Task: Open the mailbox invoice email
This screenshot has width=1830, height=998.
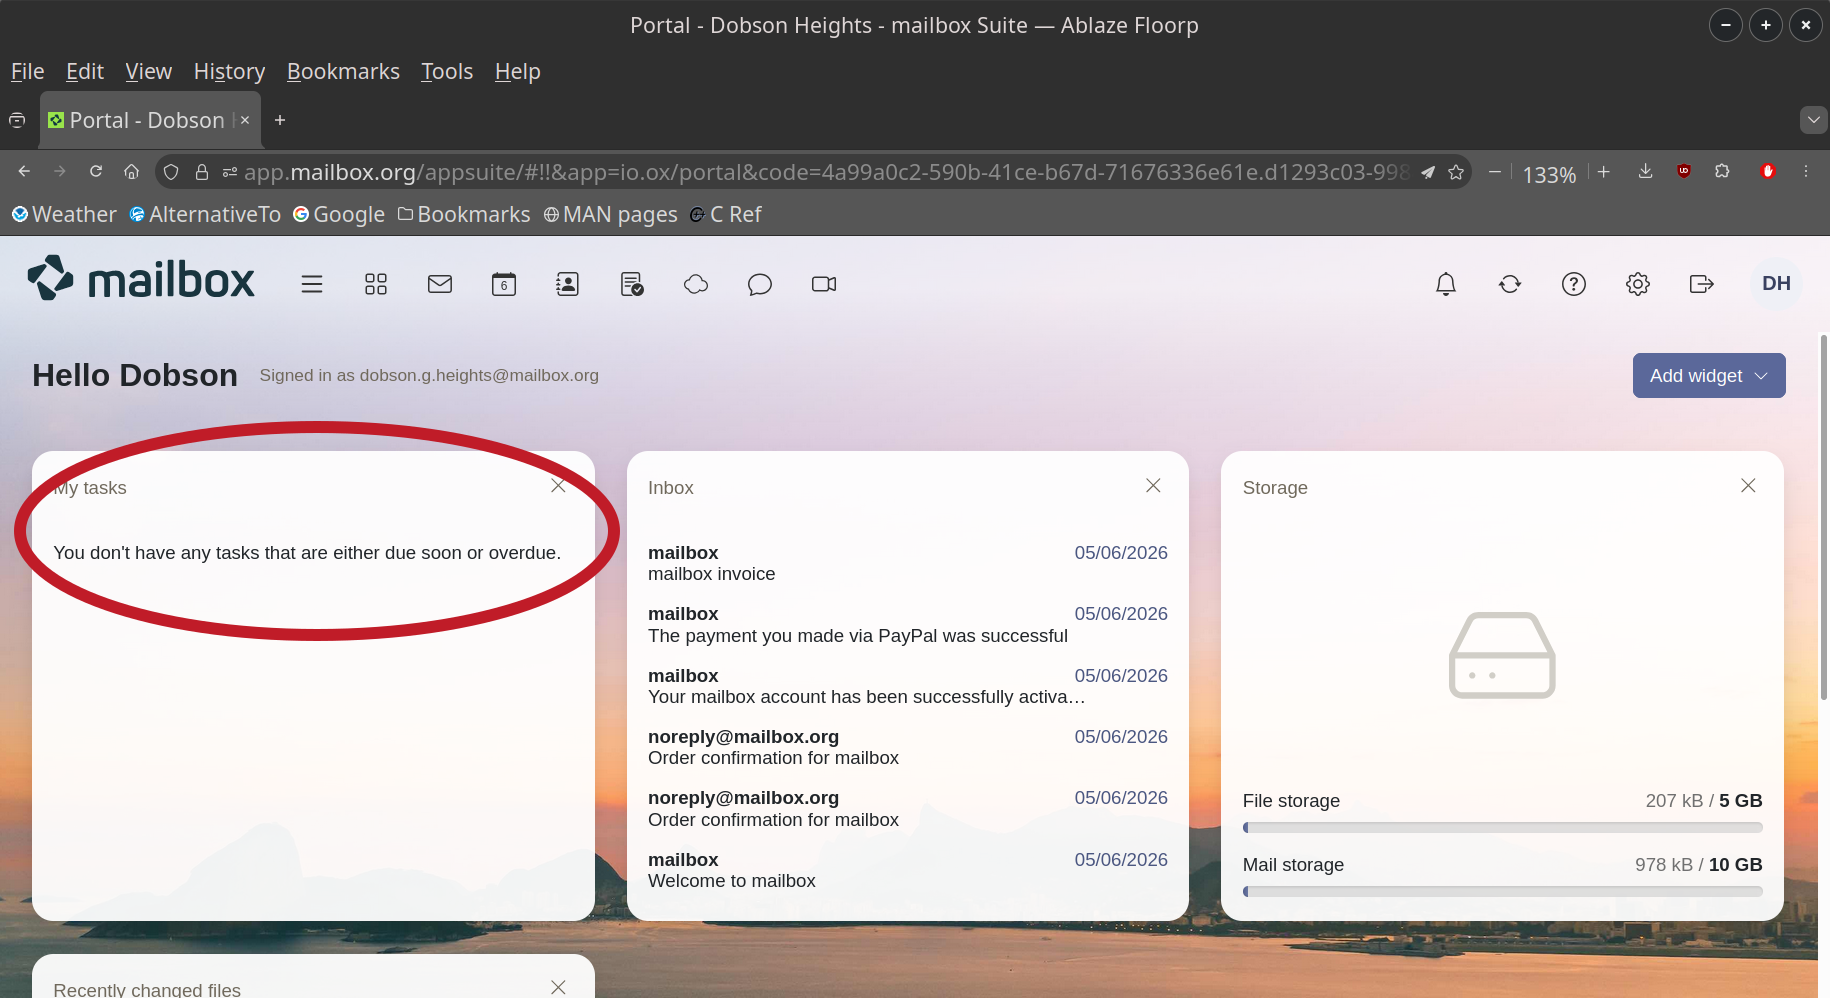Action: [x=907, y=563]
